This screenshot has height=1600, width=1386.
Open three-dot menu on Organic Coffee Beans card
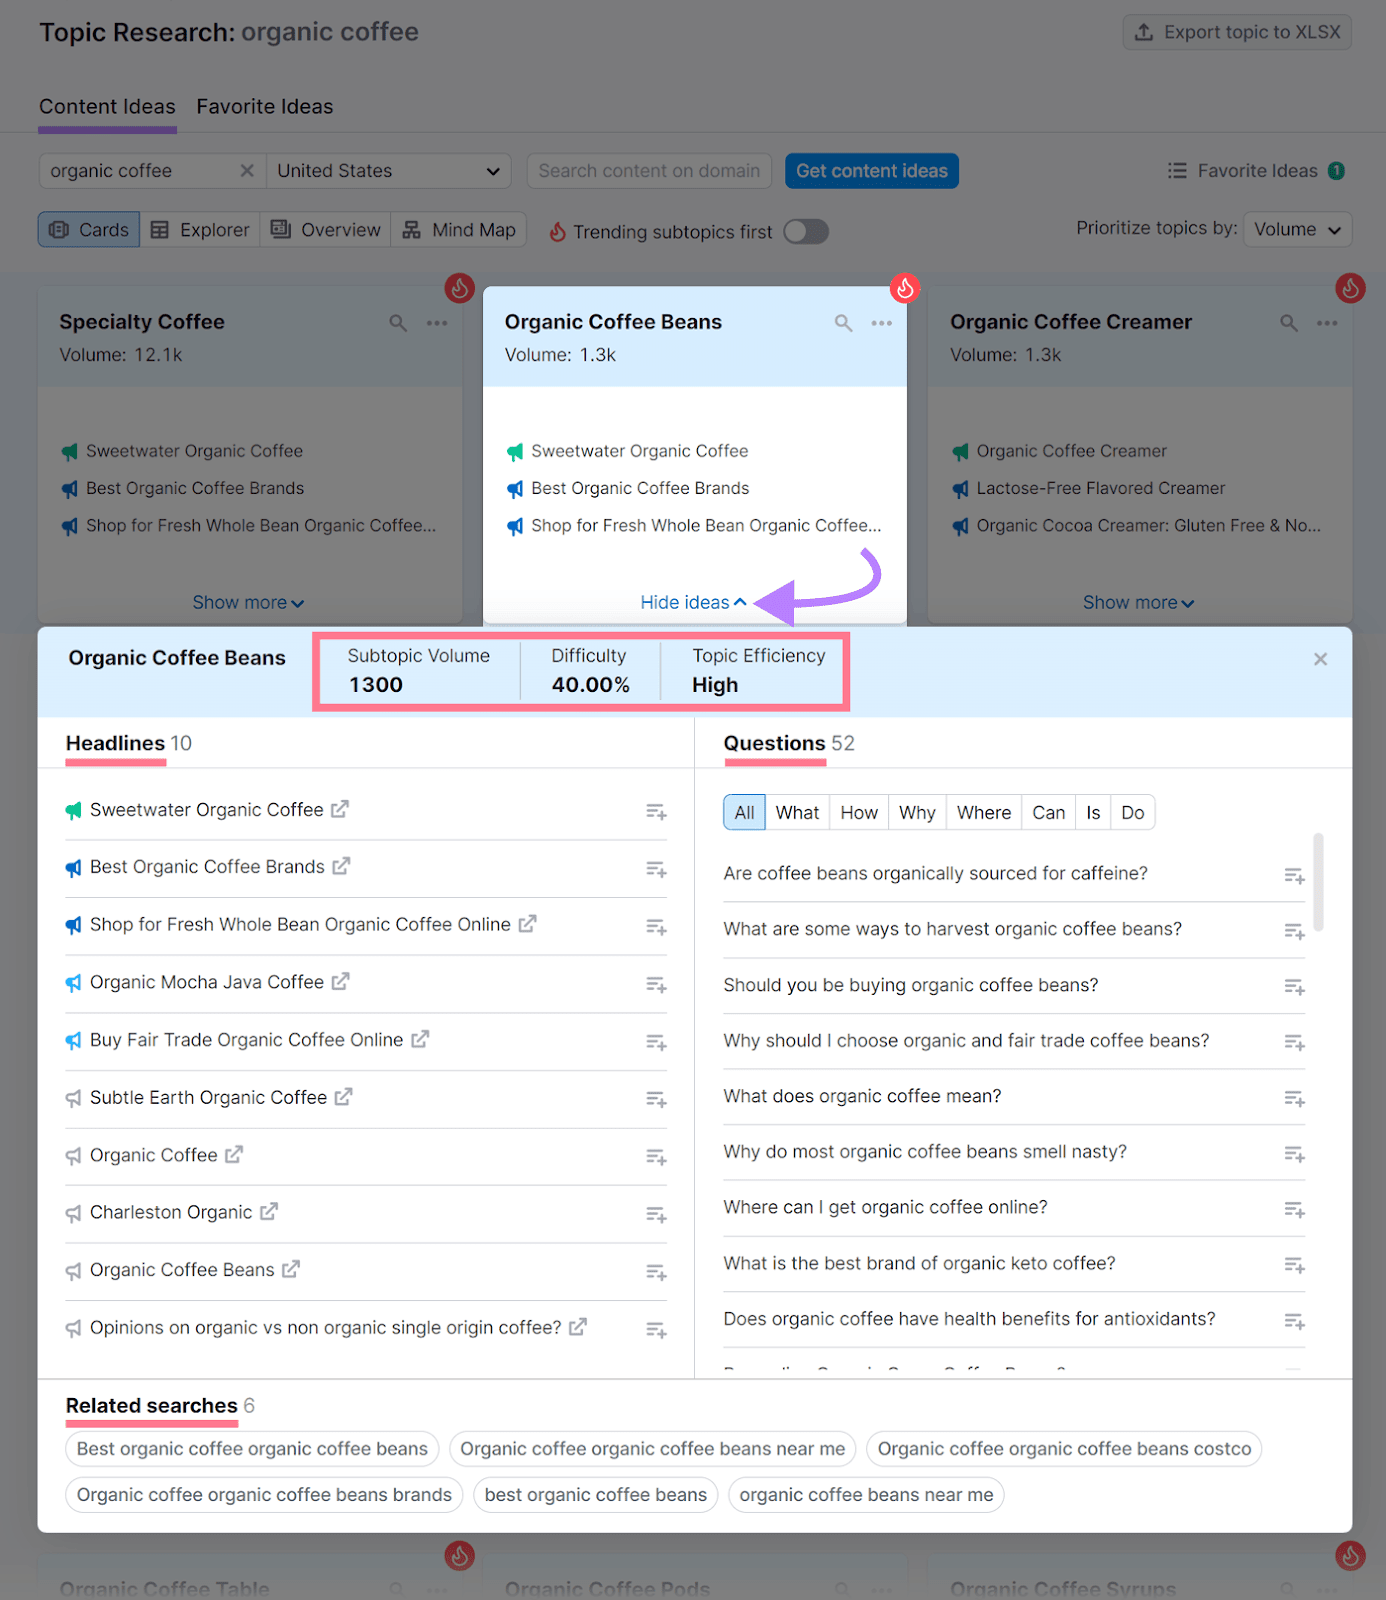[881, 323]
